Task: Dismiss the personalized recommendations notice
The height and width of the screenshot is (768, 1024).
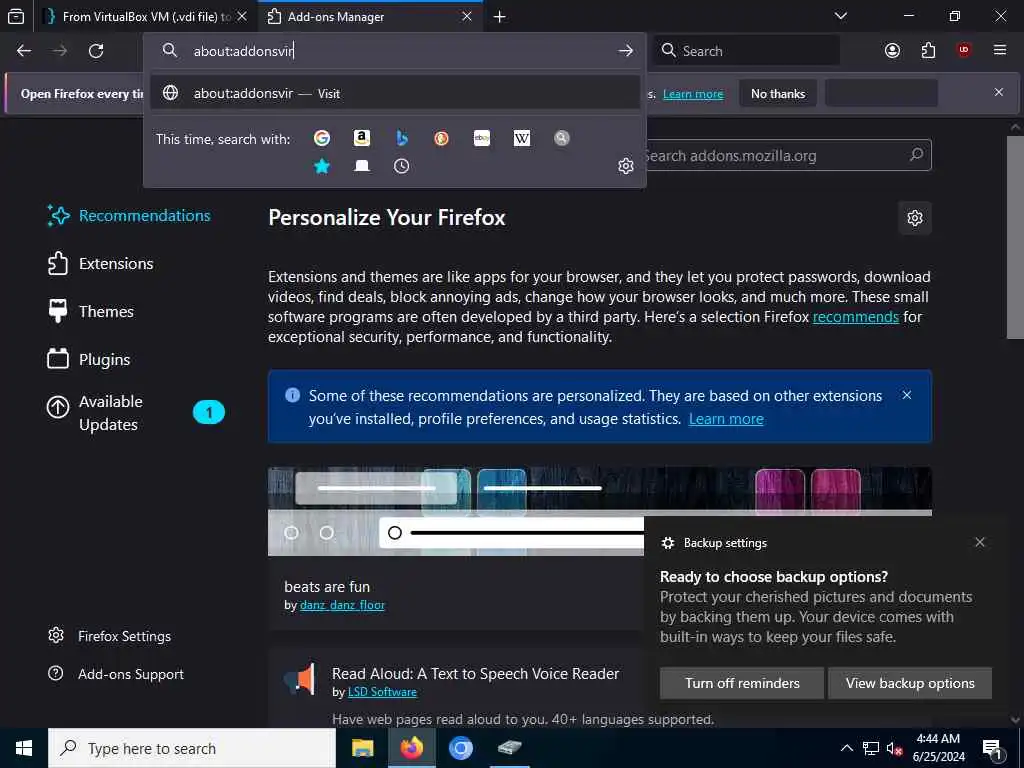Action: tap(906, 395)
